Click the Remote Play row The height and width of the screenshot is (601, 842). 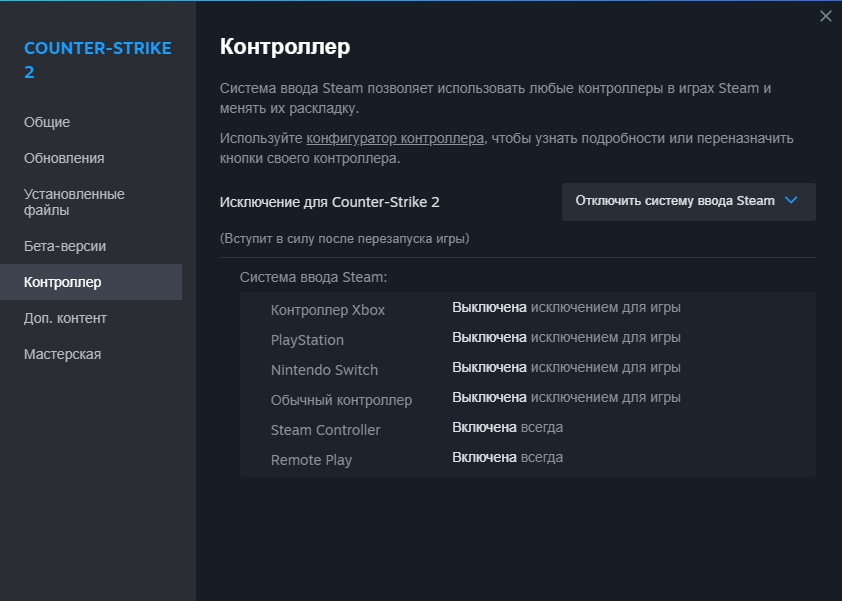[x=311, y=460]
